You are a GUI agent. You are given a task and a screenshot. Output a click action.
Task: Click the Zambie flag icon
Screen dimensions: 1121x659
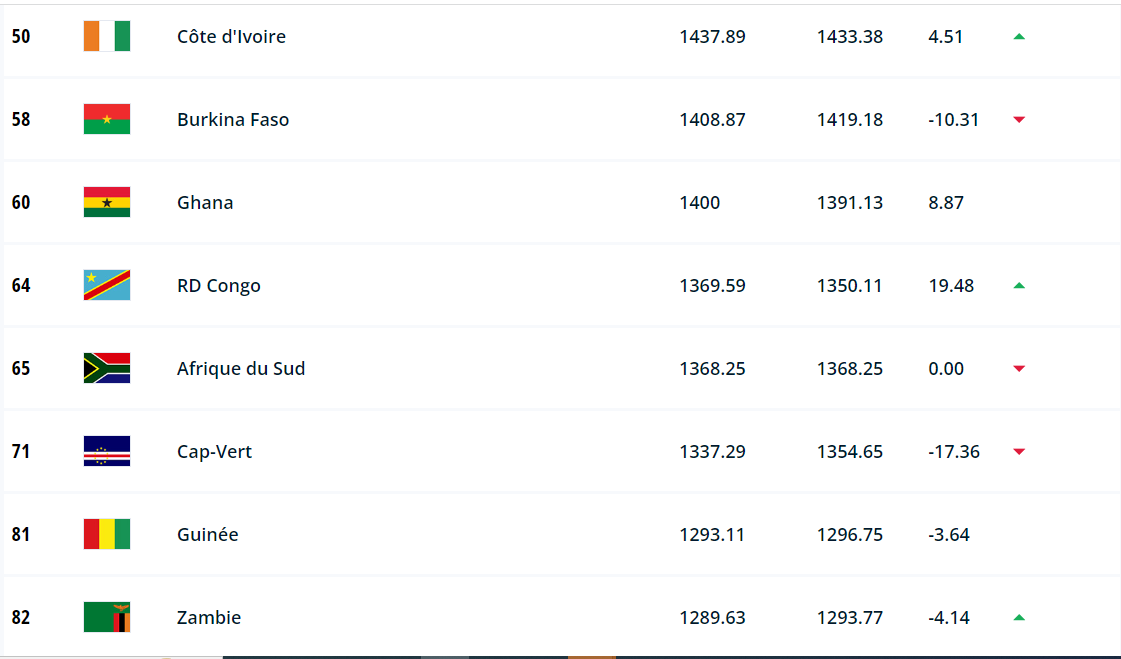click(107, 617)
